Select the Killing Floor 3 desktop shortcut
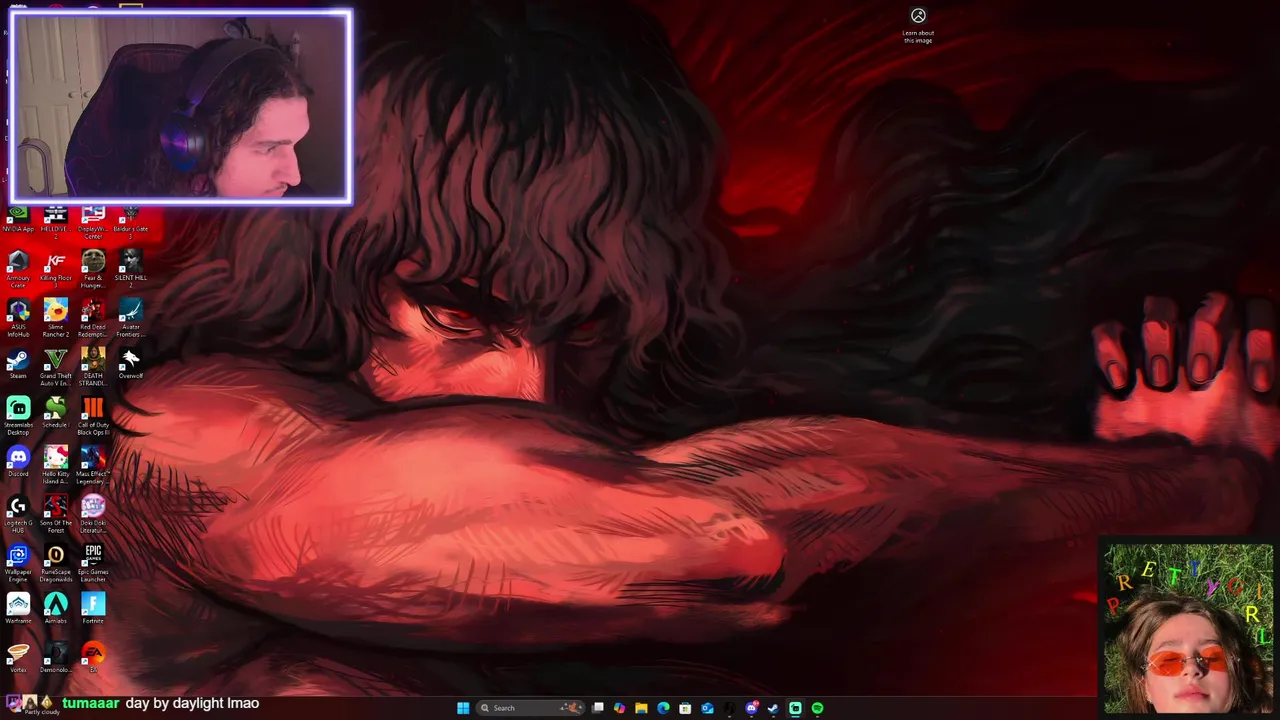The image size is (1280, 720). (55, 269)
